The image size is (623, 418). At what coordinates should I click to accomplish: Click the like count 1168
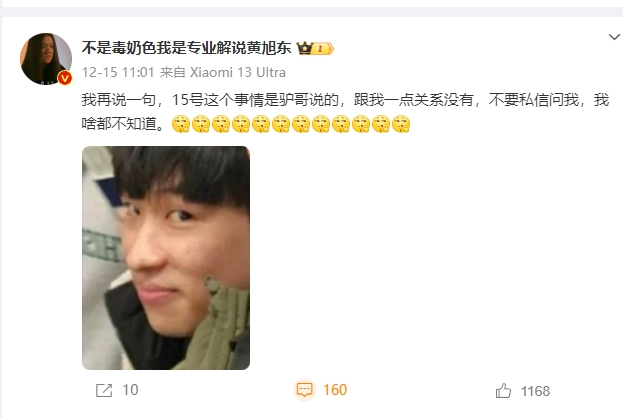pyautogui.click(x=535, y=391)
